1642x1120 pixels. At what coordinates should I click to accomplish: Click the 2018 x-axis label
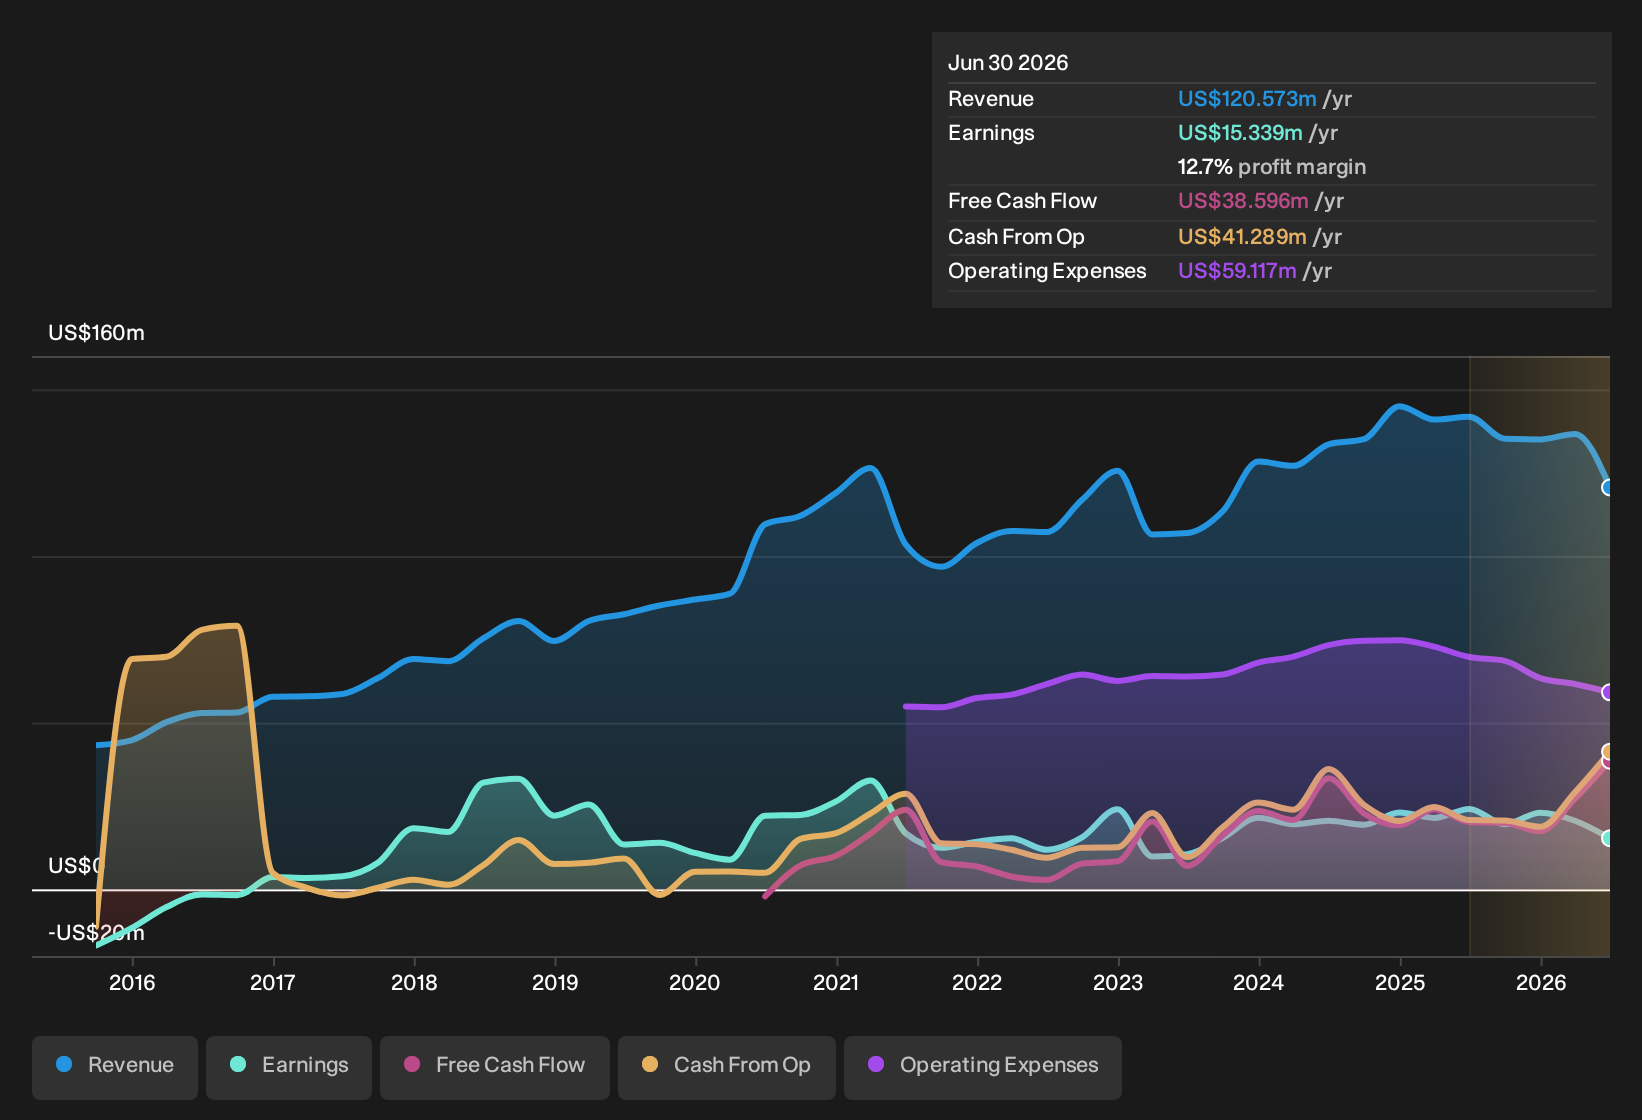tap(414, 983)
